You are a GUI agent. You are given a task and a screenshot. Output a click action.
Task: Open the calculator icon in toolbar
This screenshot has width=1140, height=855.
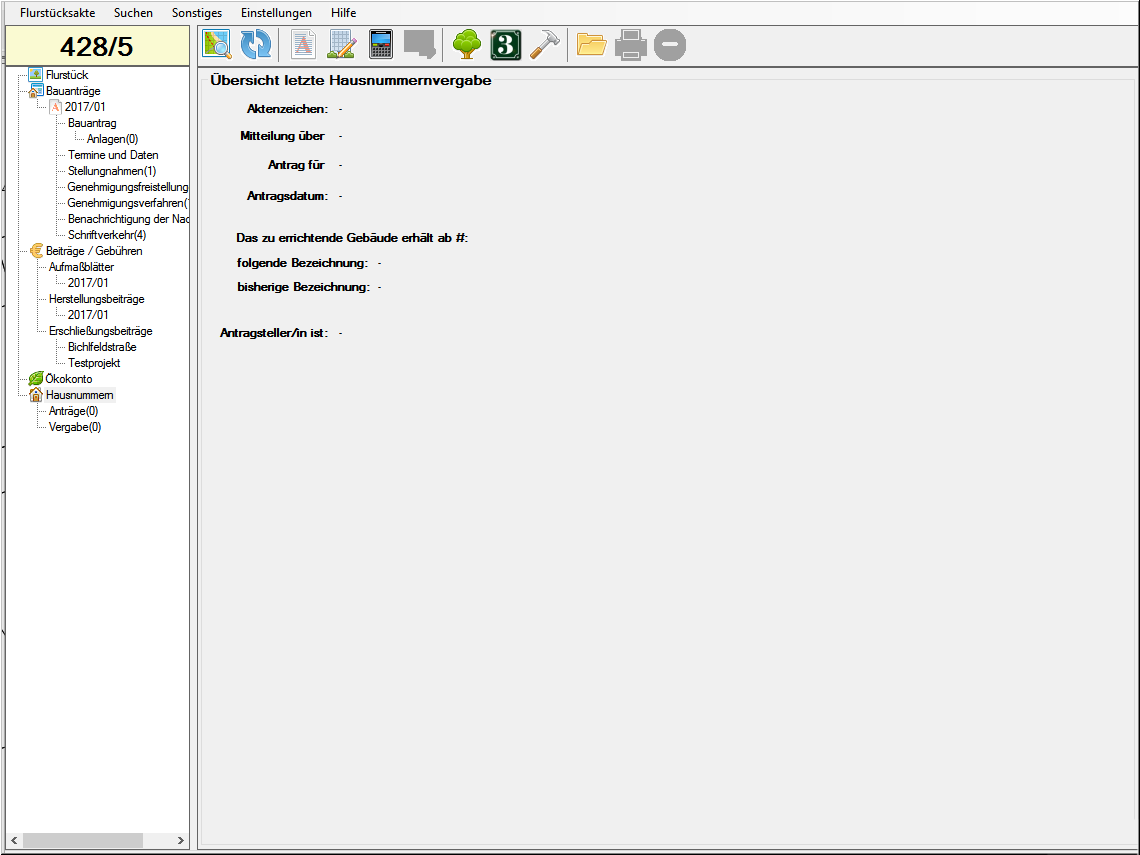[381, 44]
